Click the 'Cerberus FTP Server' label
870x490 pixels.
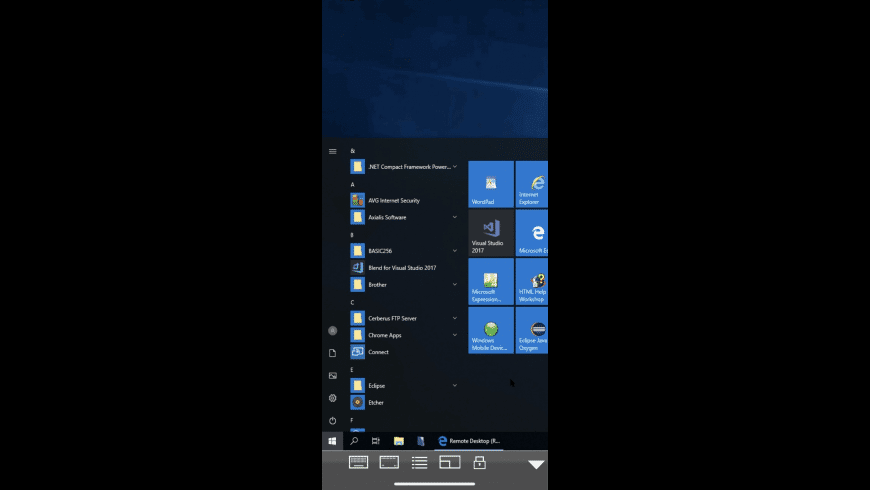tap(392, 319)
